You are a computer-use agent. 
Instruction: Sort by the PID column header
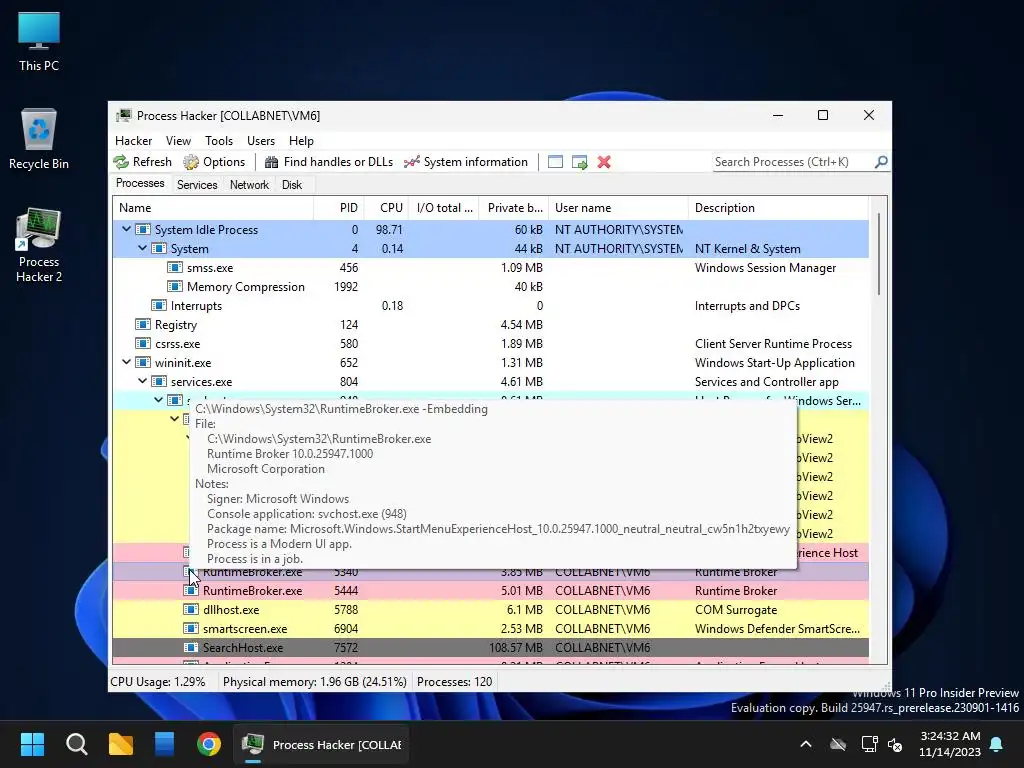[339, 208]
